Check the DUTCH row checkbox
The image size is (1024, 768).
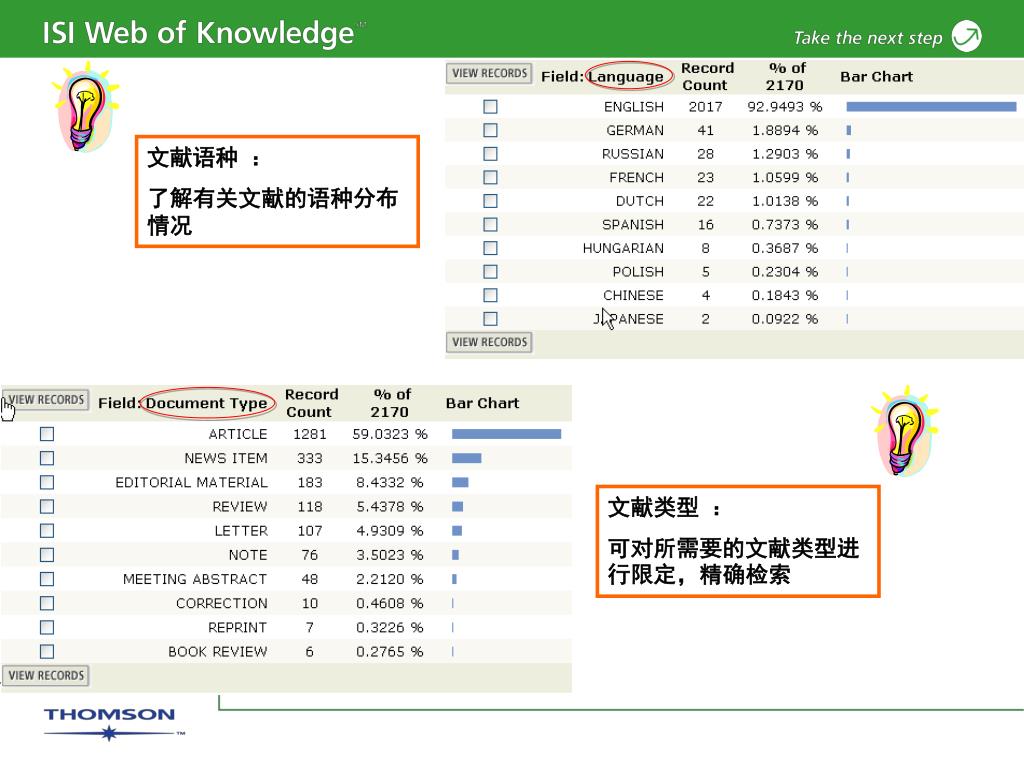490,200
